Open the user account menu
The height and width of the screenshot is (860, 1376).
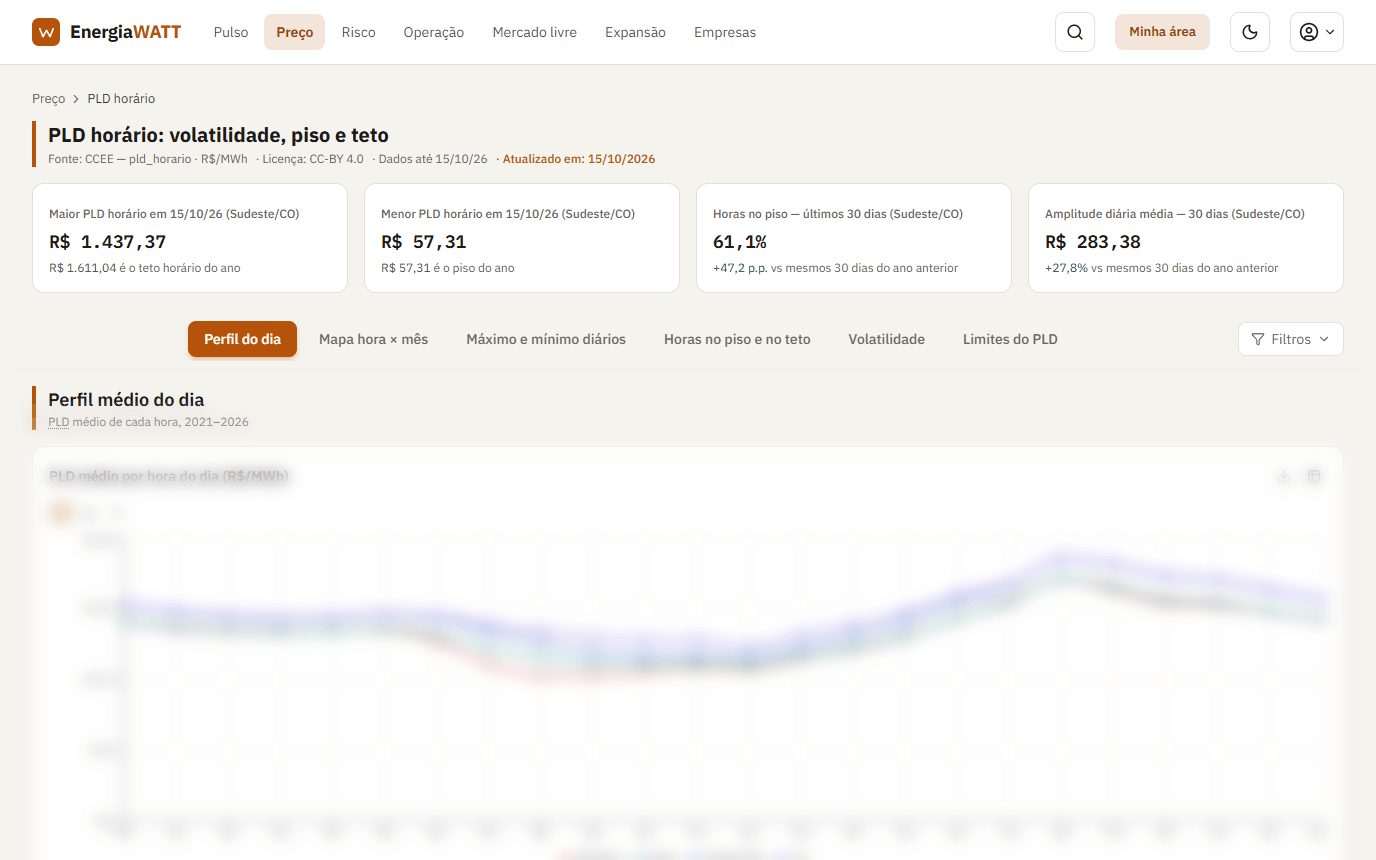[x=1317, y=32]
